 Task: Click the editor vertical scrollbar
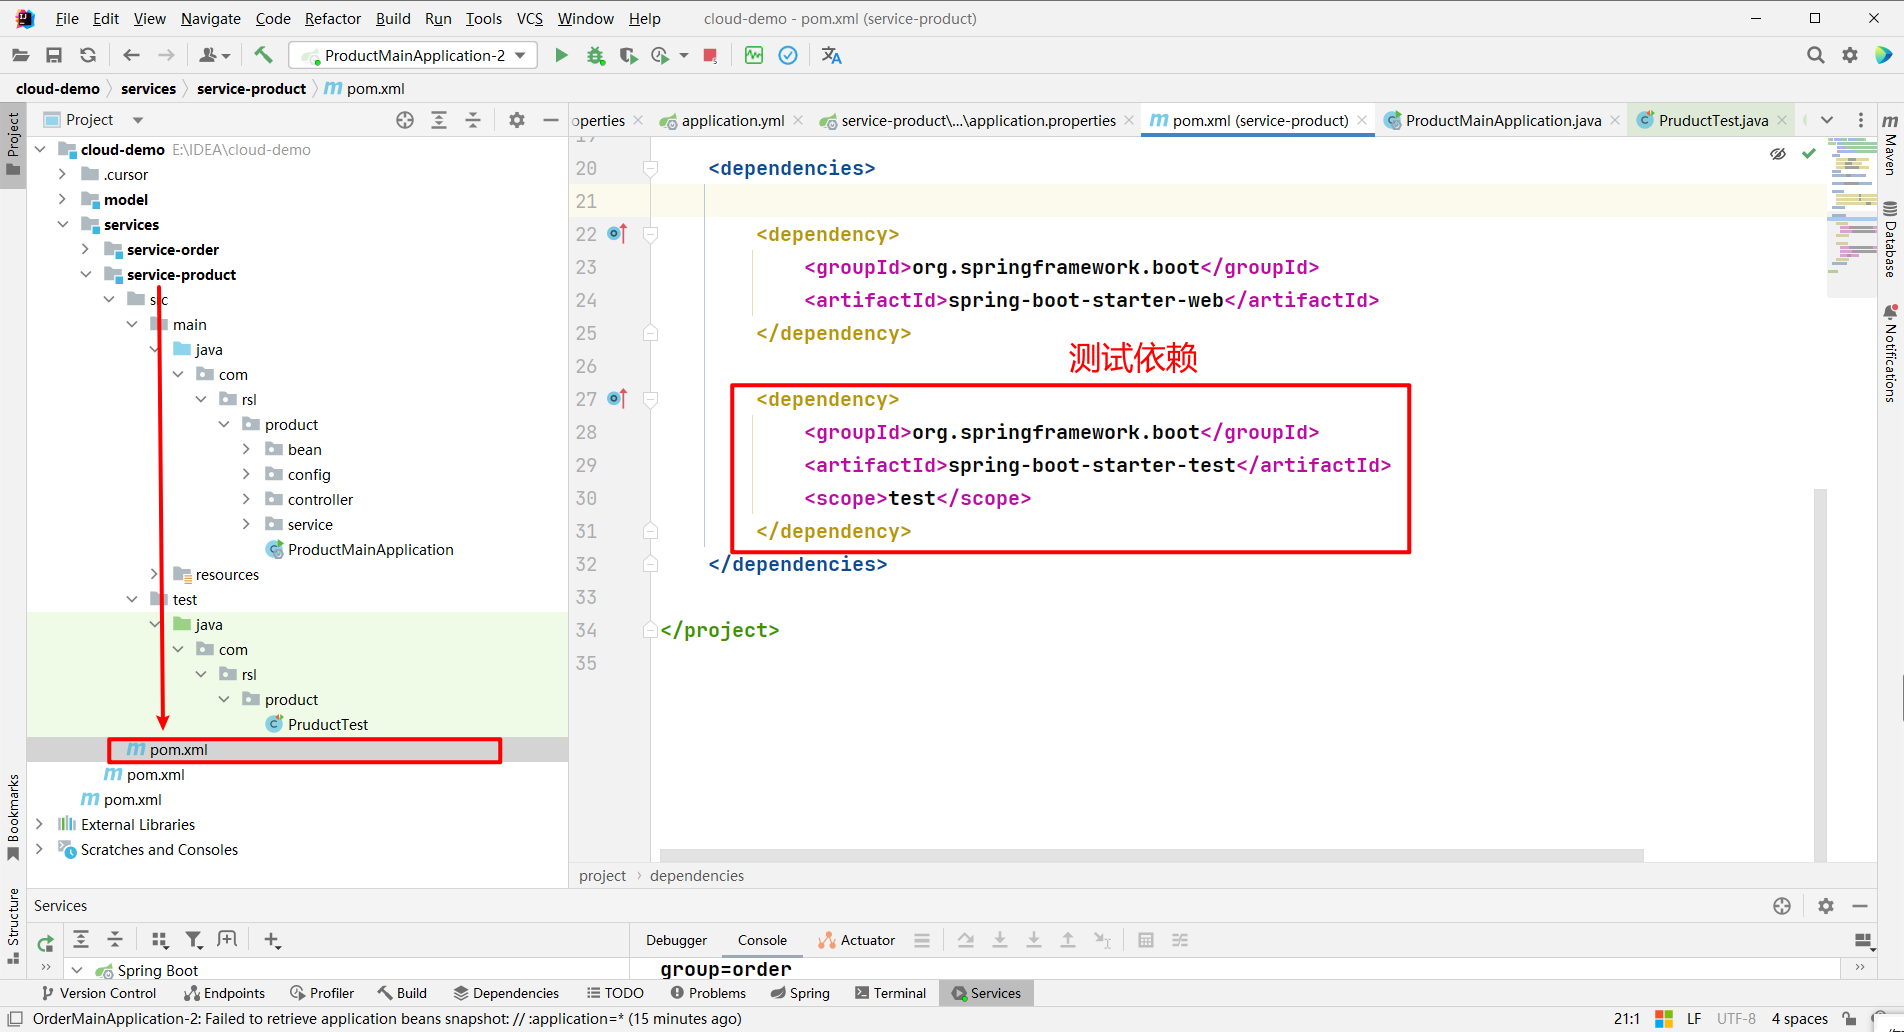(1820, 675)
